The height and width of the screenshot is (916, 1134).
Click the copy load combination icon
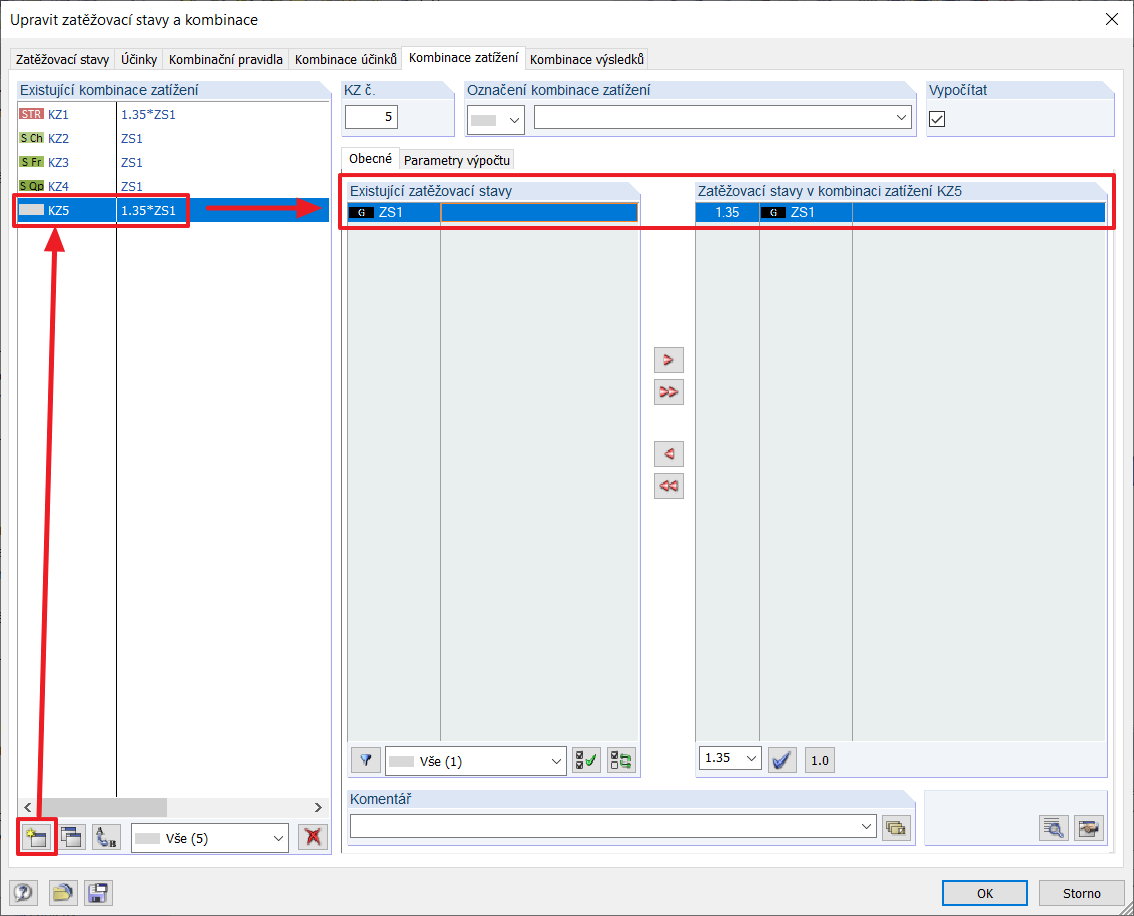(72, 837)
